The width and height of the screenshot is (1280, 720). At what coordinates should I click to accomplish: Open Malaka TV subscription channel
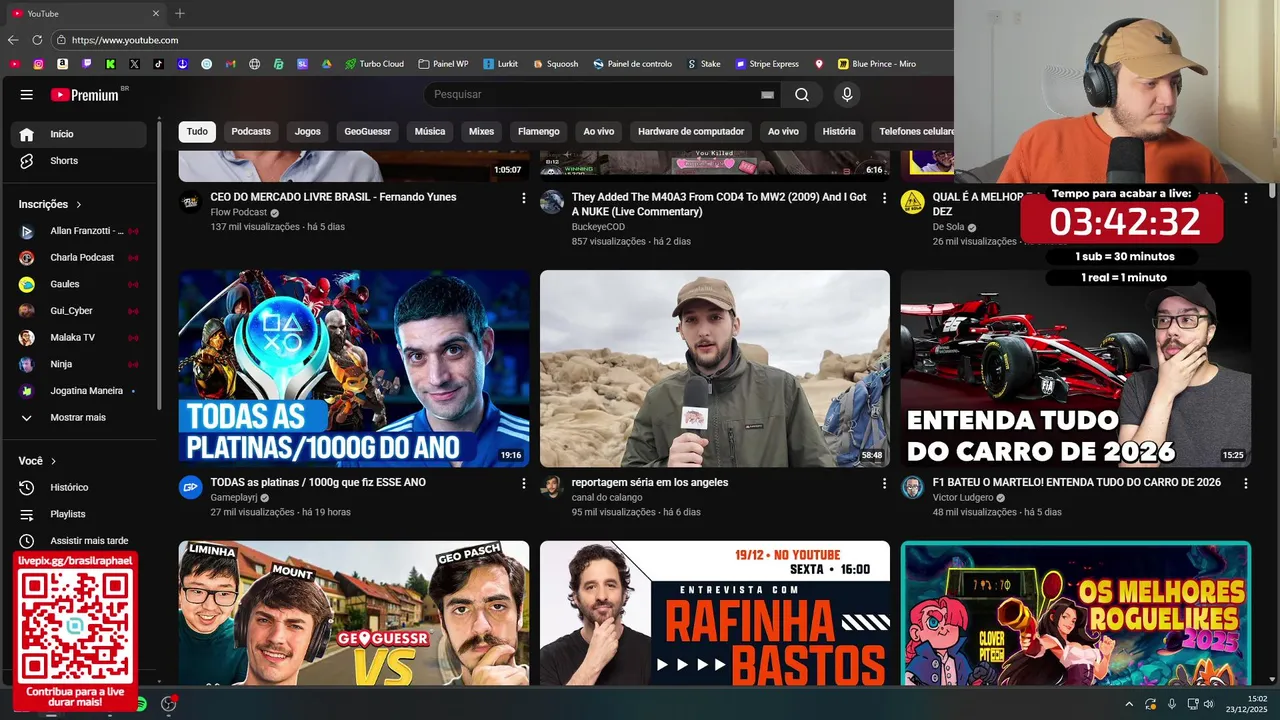79,338
